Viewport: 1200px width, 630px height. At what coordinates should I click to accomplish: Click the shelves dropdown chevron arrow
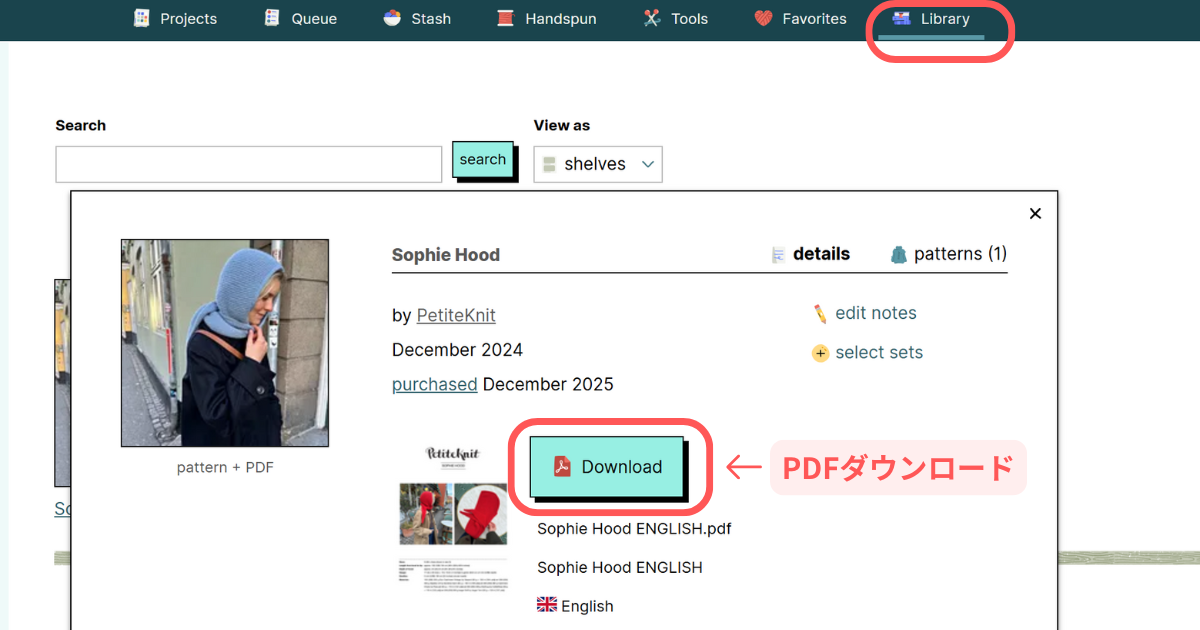648,164
